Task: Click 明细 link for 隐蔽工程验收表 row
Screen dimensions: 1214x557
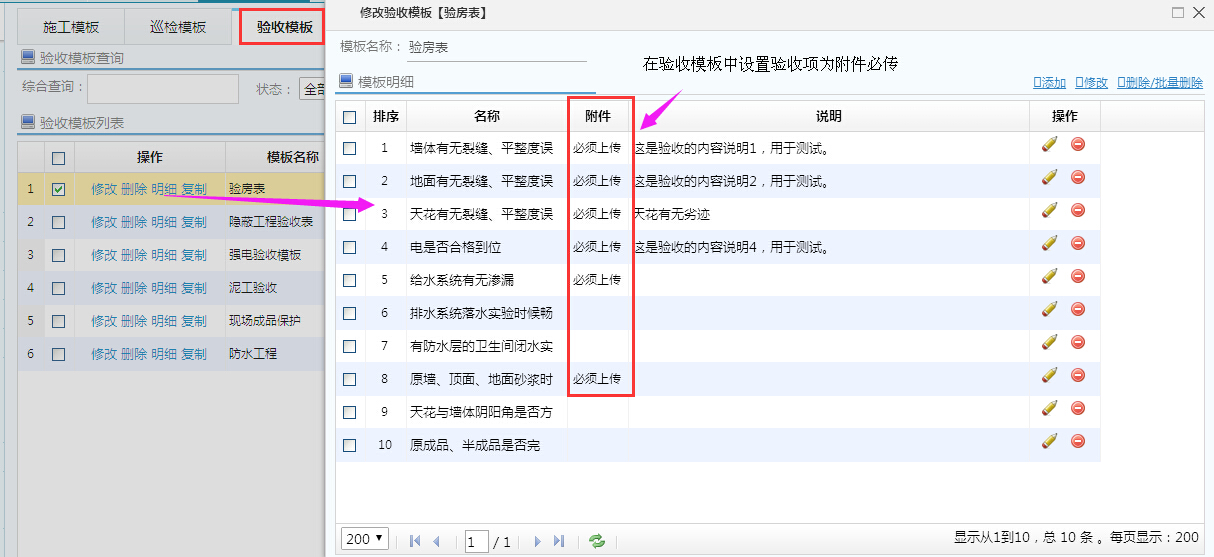Action: pos(164,222)
